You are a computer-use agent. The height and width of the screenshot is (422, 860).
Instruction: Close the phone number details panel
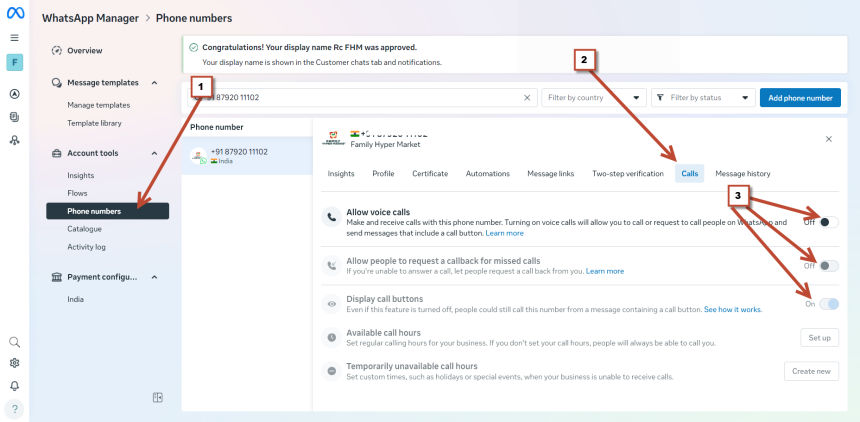(x=829, y=139)
